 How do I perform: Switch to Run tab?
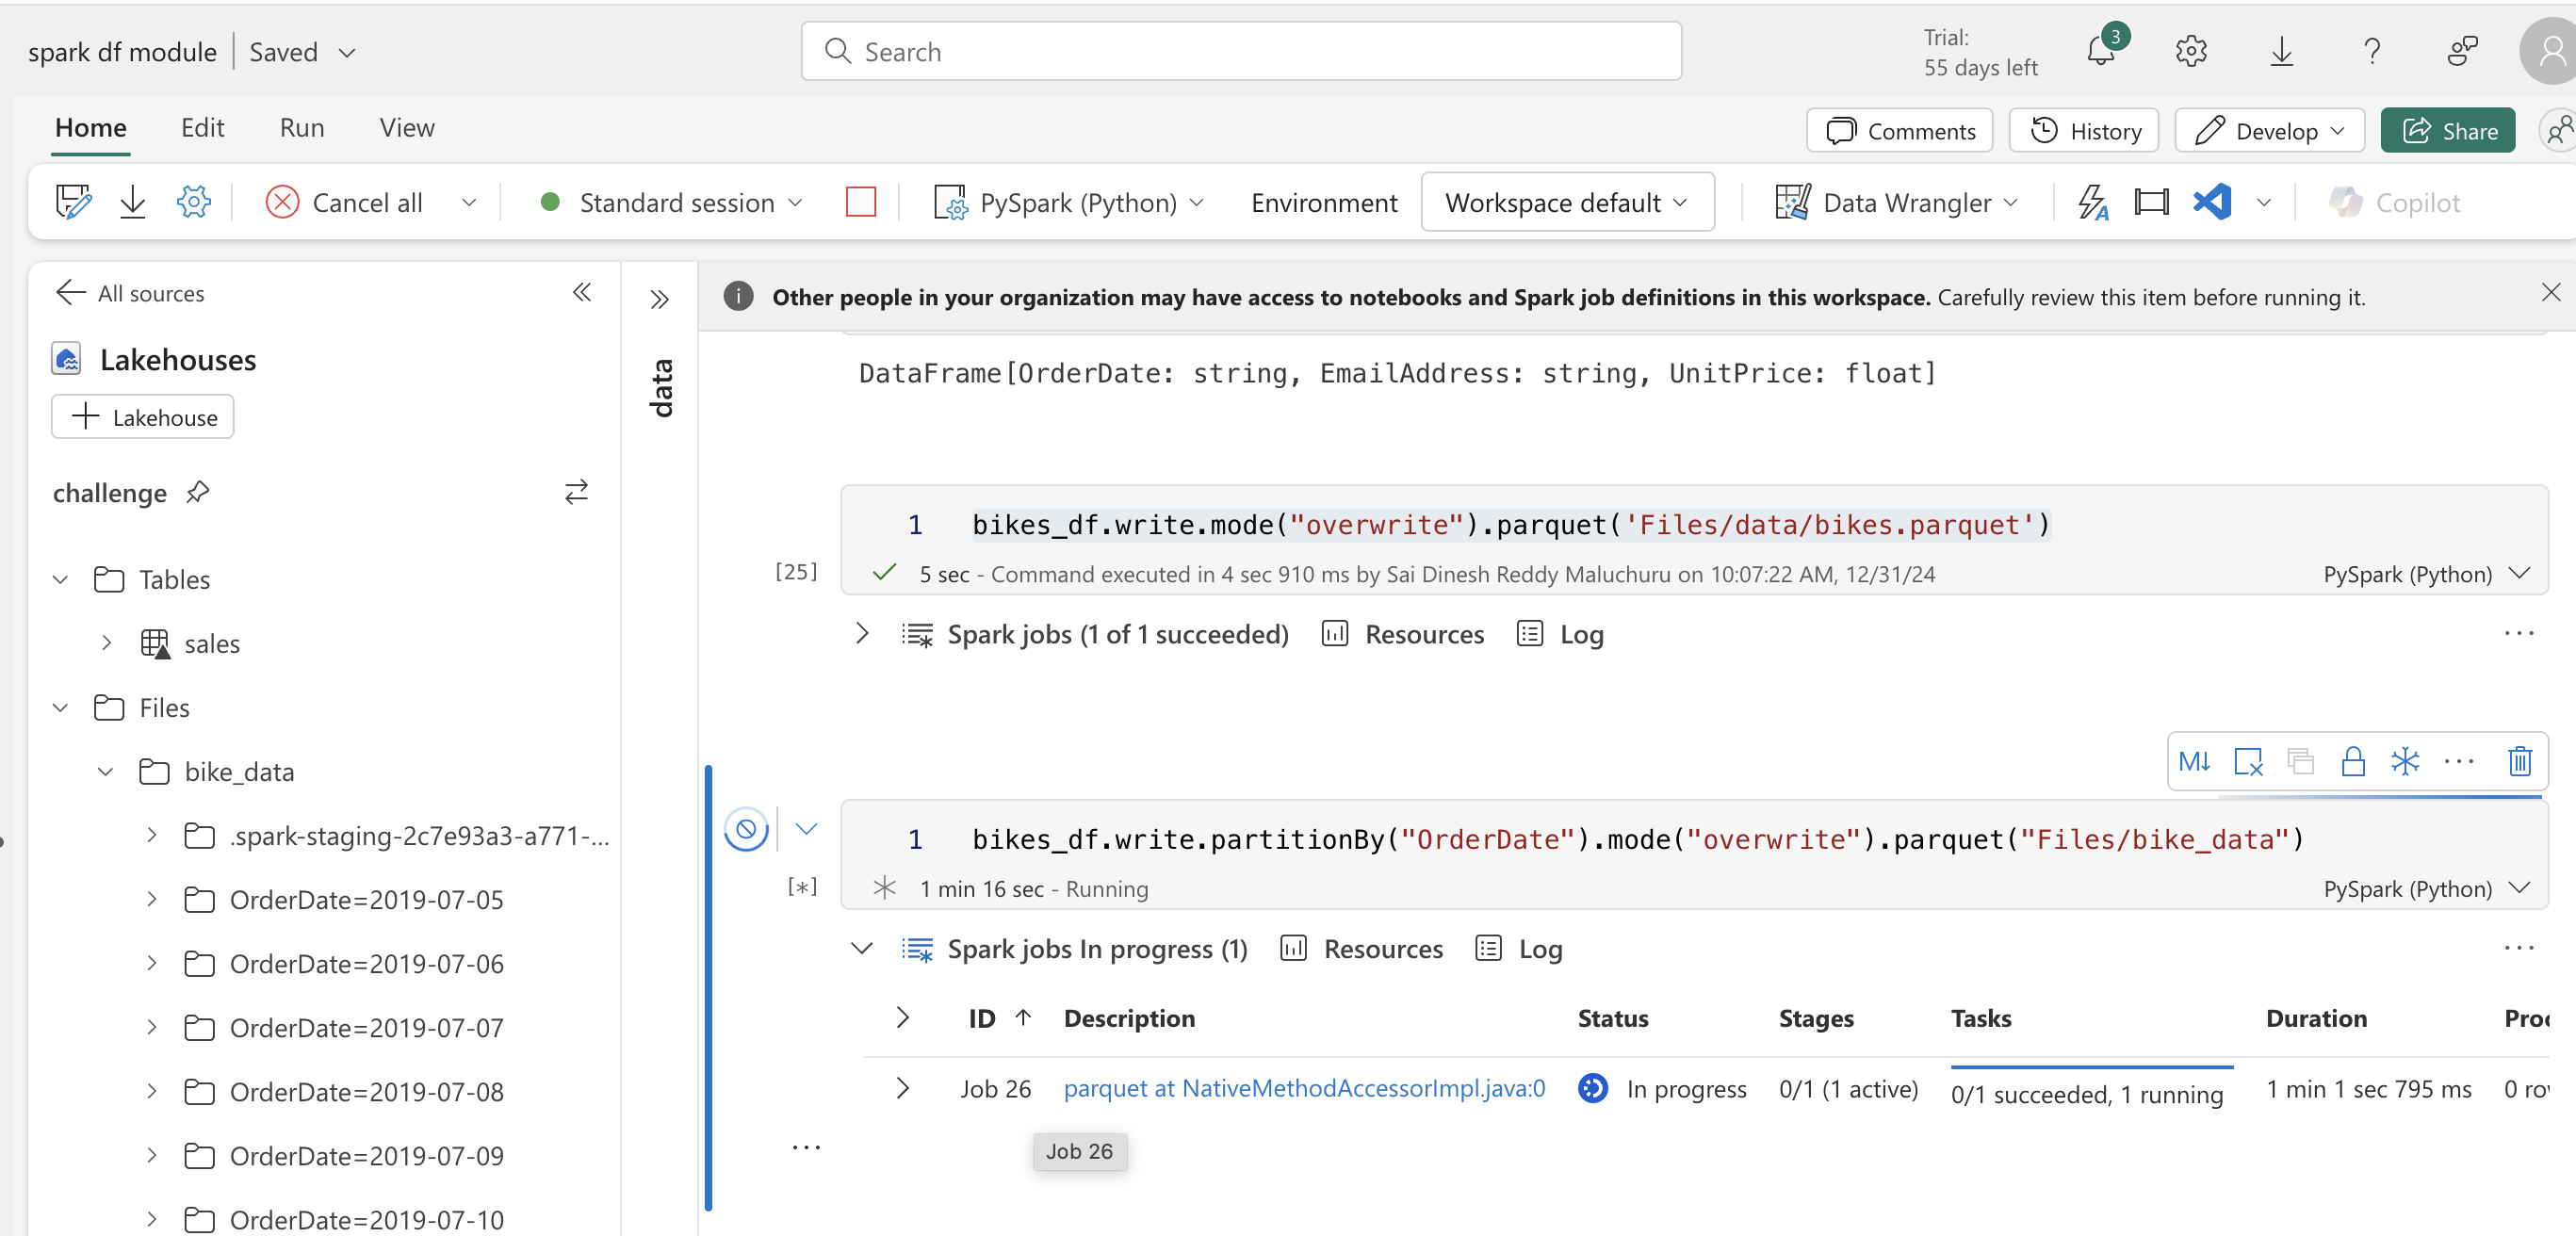click(x=301, y=128)
